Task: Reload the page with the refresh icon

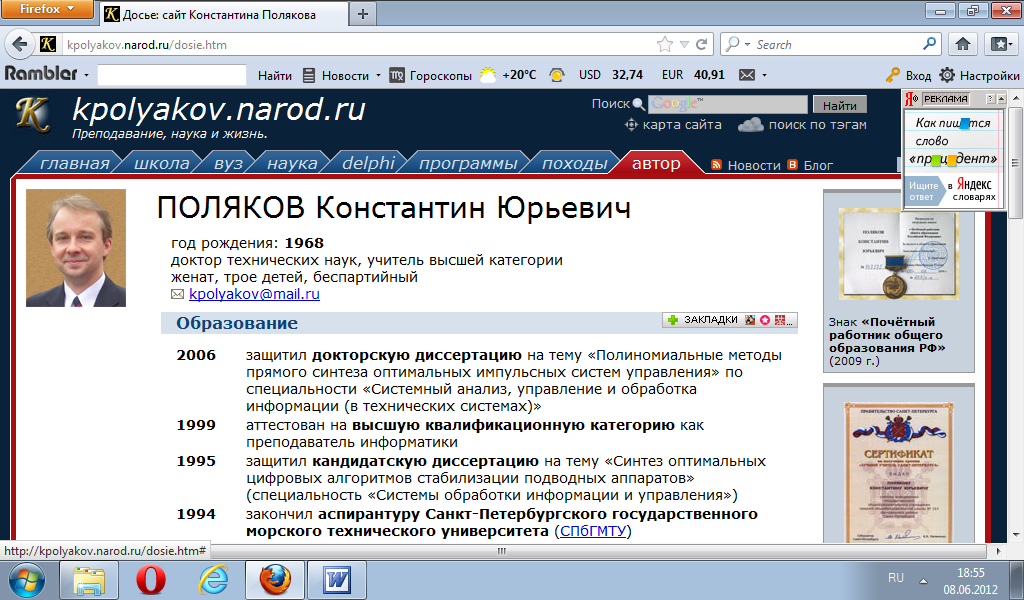Action: [701, 44]
